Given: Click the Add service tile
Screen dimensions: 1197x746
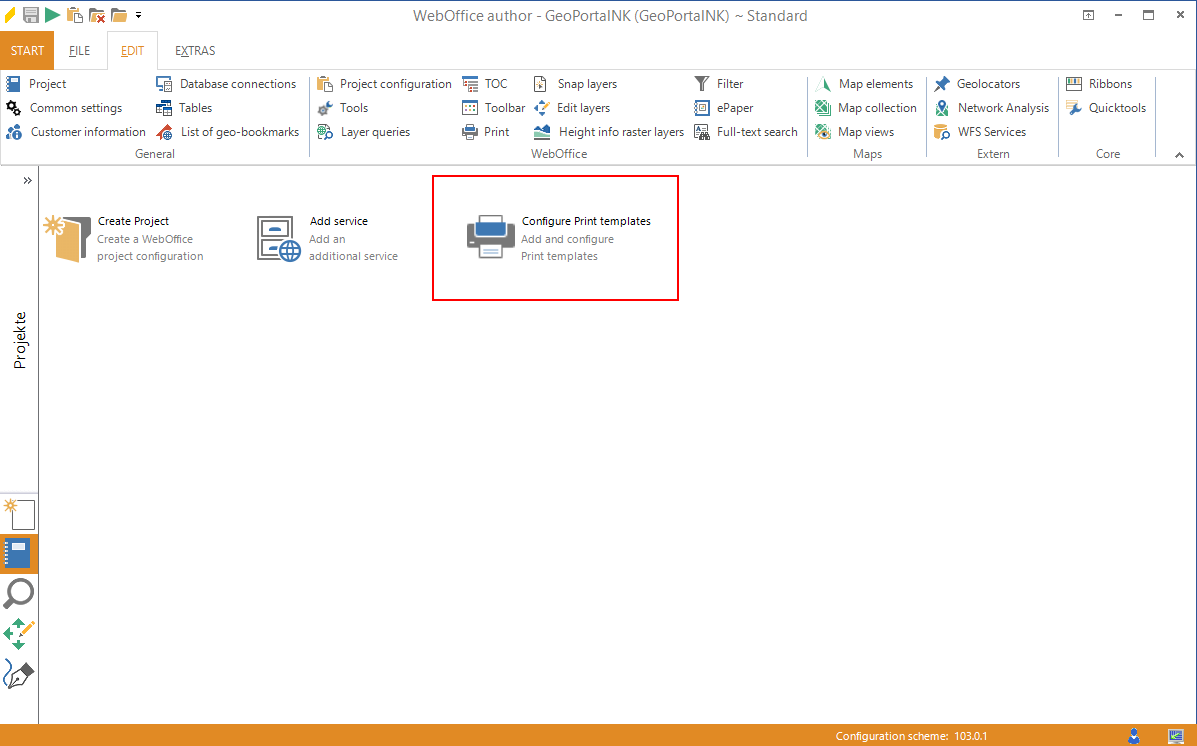Looking at the screenshot, I should [x=327, y=238].
